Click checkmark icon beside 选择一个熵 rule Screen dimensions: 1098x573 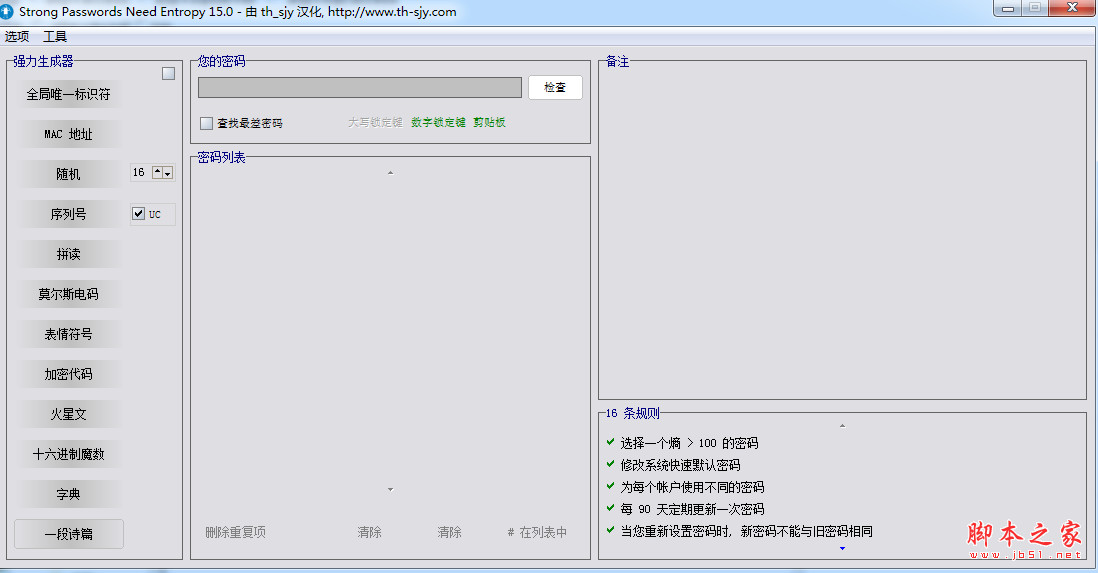[611, 442]
